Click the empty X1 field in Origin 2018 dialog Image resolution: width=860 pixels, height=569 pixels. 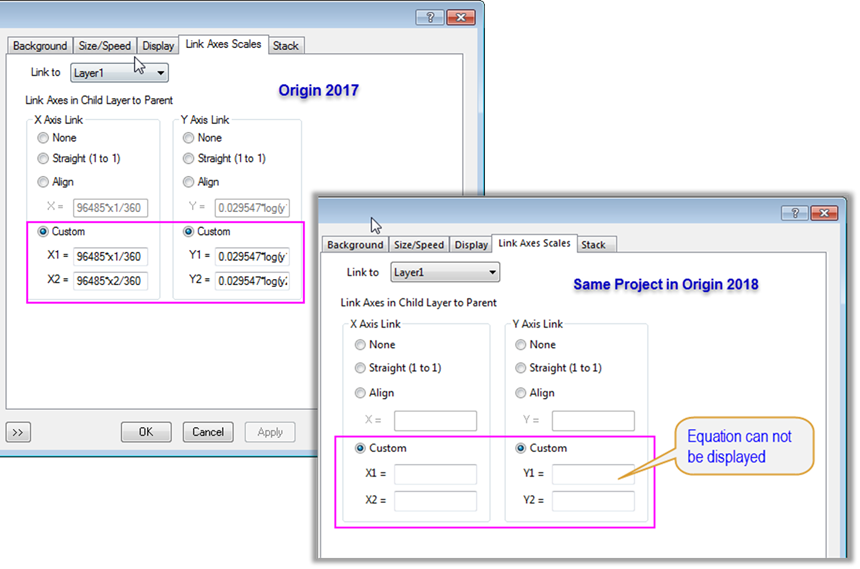click(x=435, y=474)
